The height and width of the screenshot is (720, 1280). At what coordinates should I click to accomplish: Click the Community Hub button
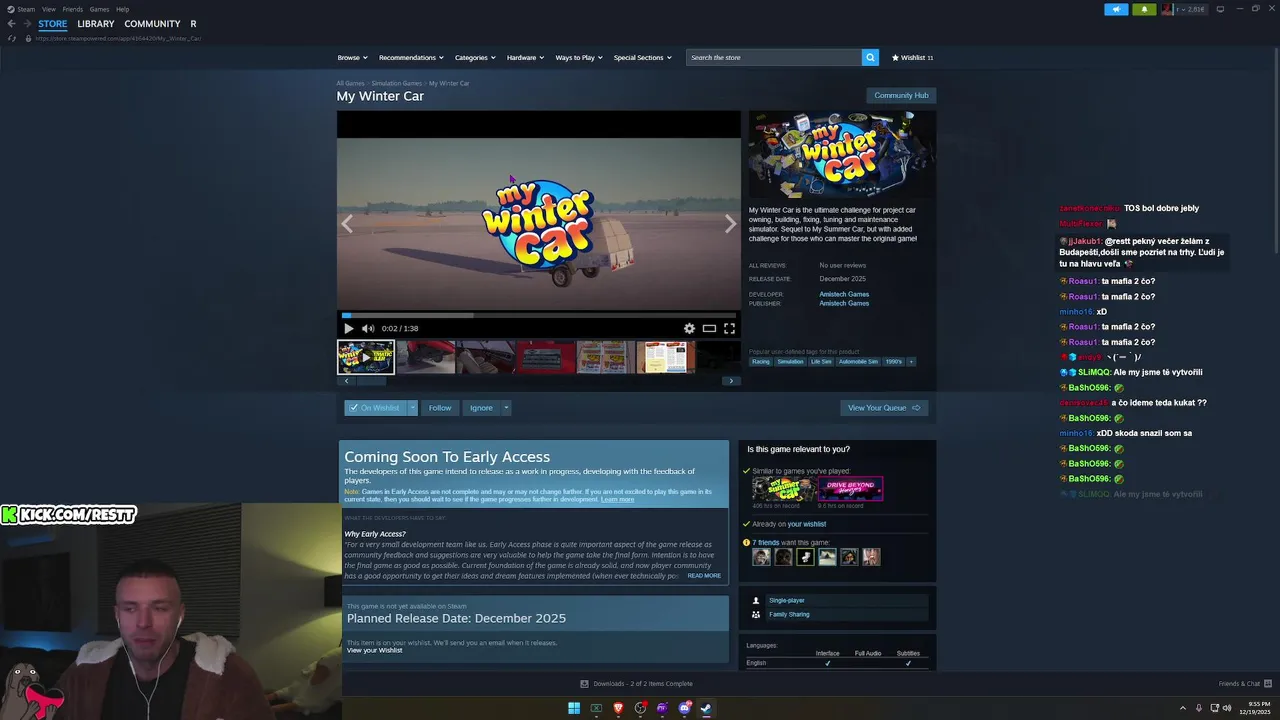coord(901,95)
